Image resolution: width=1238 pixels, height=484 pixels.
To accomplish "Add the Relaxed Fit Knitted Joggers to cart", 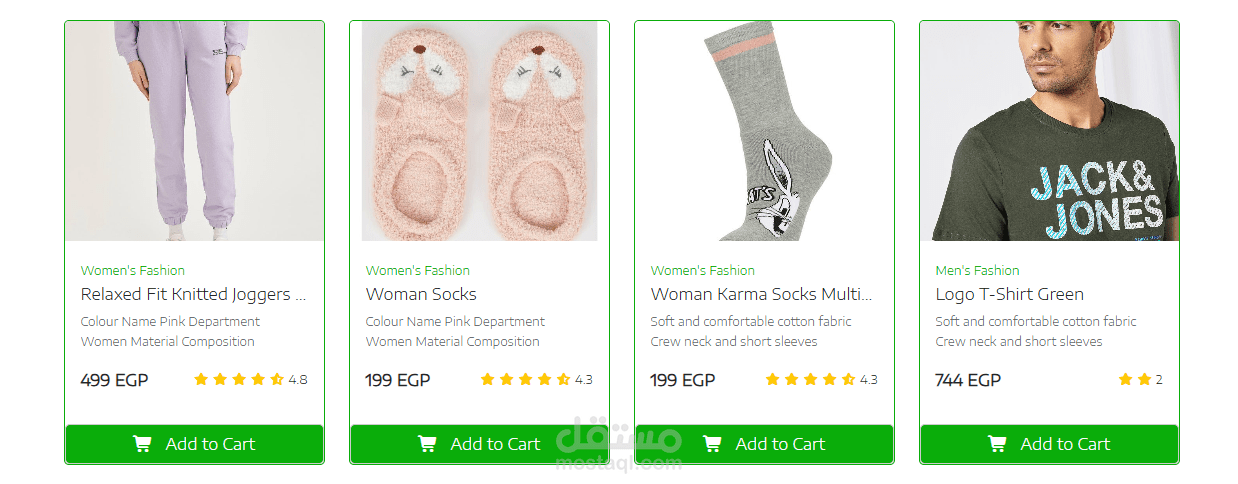I will (194, 444).
